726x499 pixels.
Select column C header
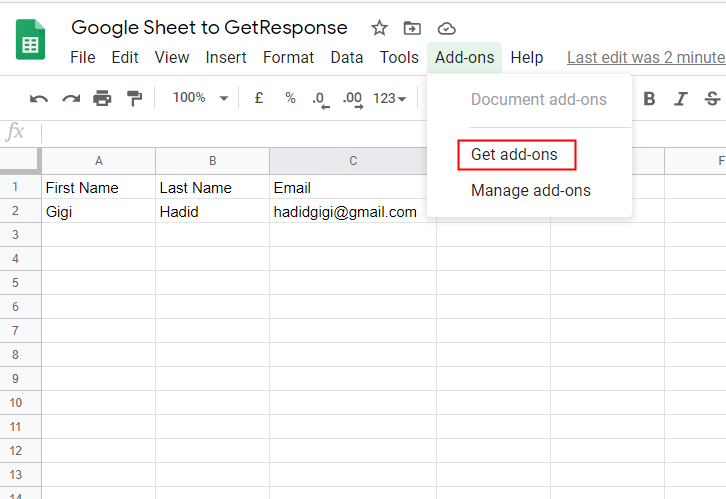[353, 161]
